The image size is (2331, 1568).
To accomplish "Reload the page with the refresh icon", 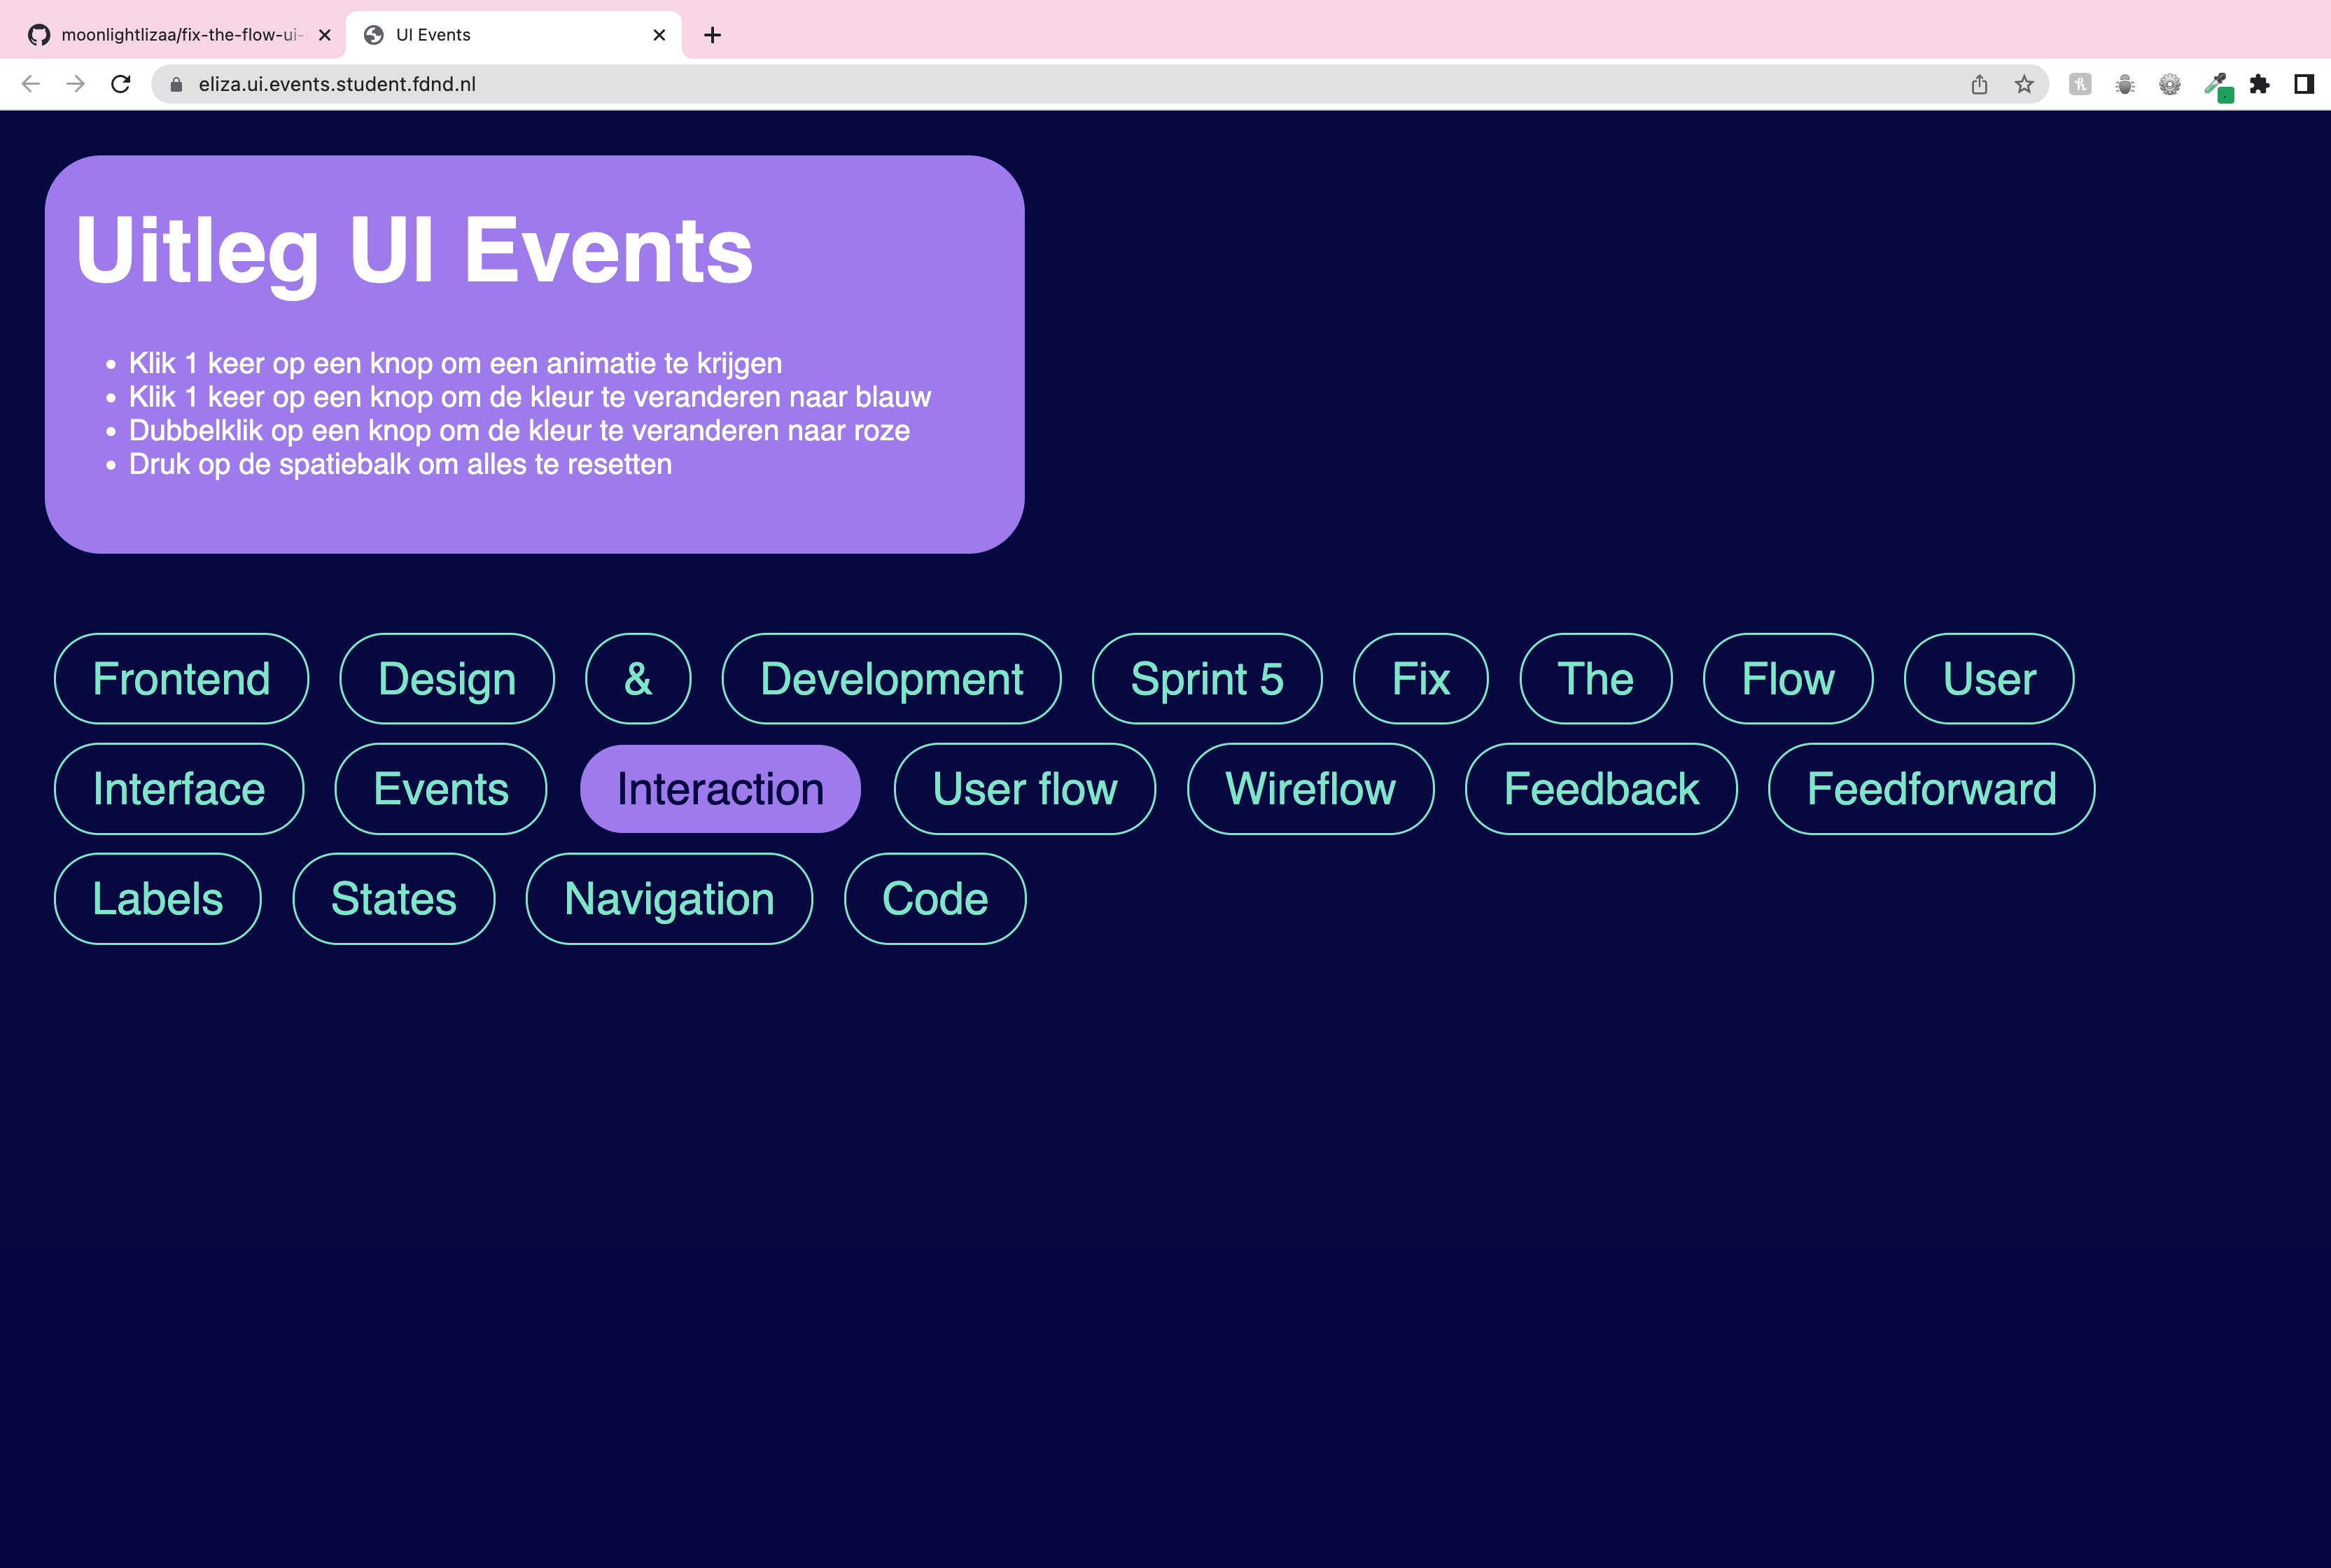I will (121, 84).
